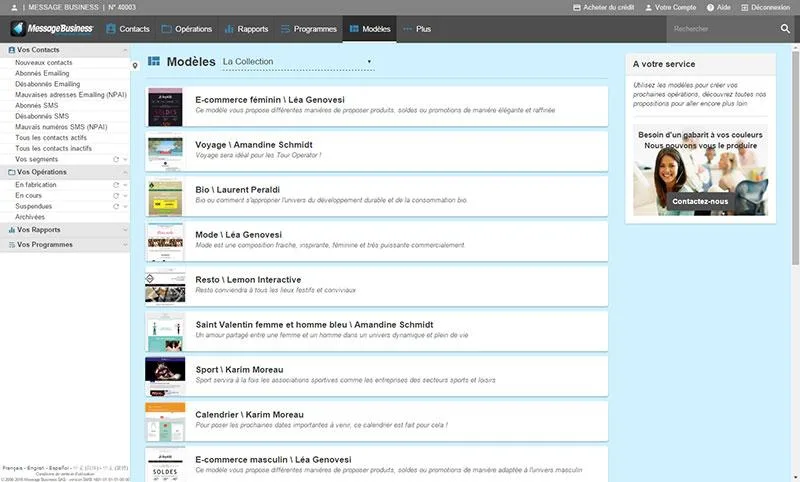Open the Rapports menu
Screen dimensions: 800x482
[x=246, y=29]
